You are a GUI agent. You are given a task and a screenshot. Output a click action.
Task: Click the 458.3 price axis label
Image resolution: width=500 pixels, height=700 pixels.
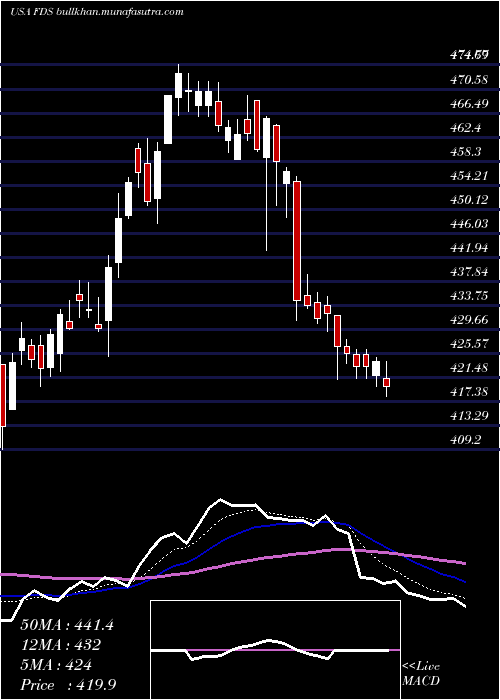(x=467, y=152)
